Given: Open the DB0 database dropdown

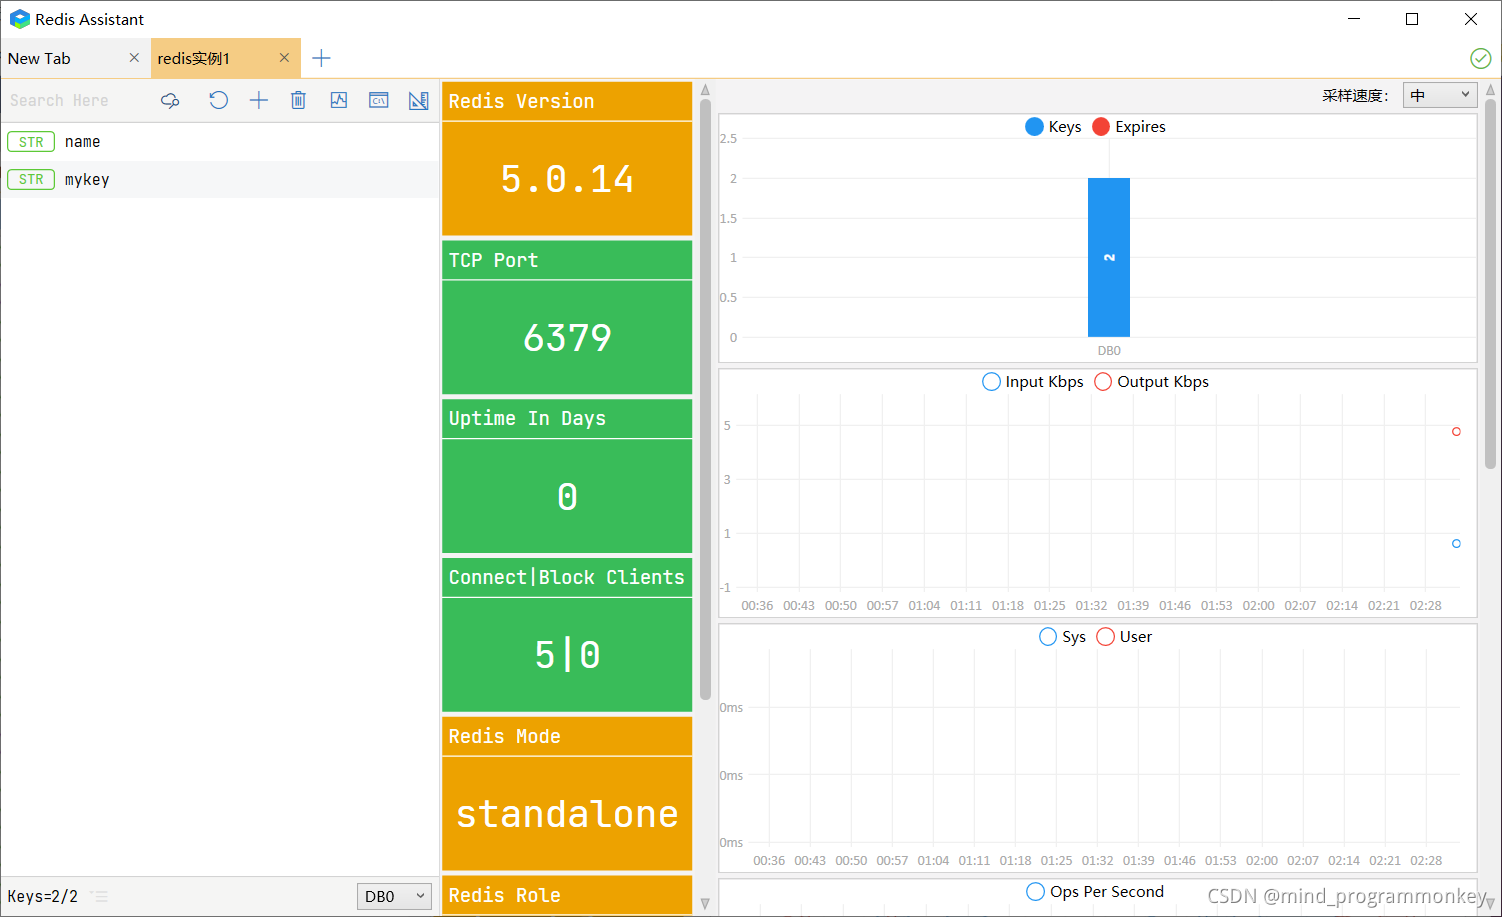Looking at the screenshot, I should pyautogui.click(x=394, y=896).
